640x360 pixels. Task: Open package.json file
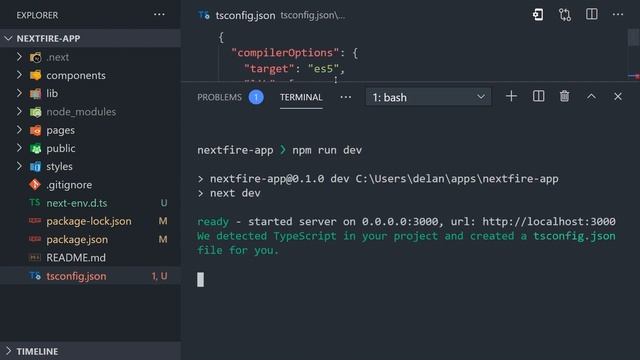click(x=77, y=240)
